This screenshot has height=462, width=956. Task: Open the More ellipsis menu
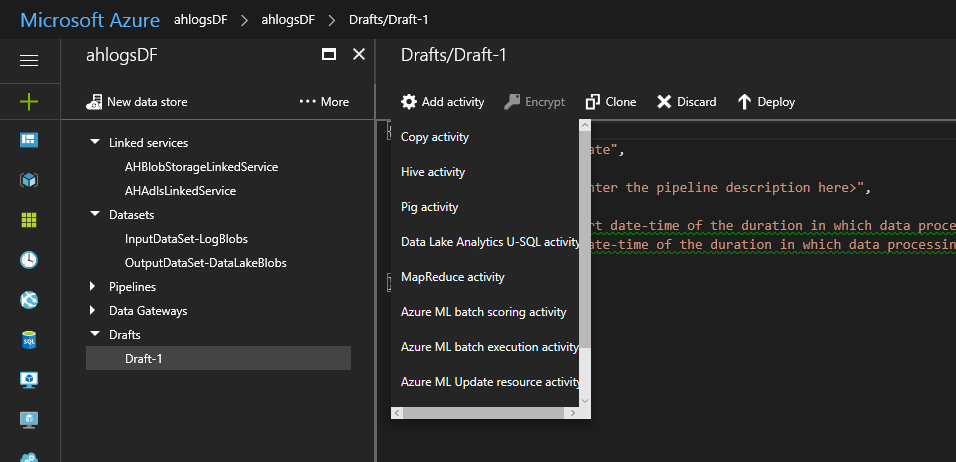coord(324,102)
